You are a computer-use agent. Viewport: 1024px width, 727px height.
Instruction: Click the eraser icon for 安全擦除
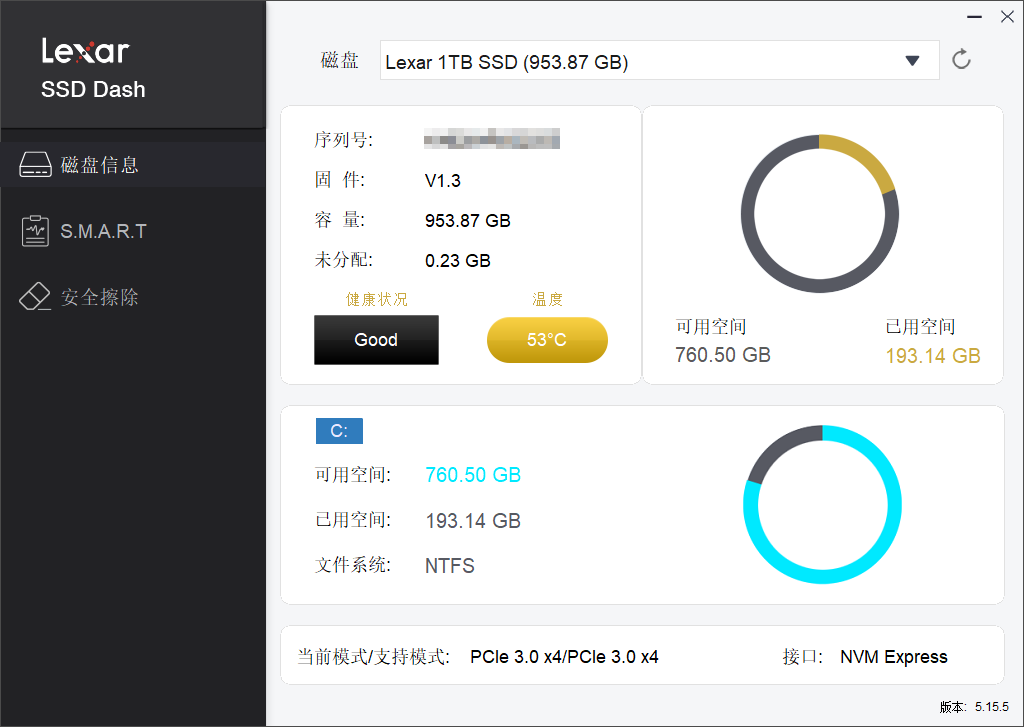tap(35, 297)
